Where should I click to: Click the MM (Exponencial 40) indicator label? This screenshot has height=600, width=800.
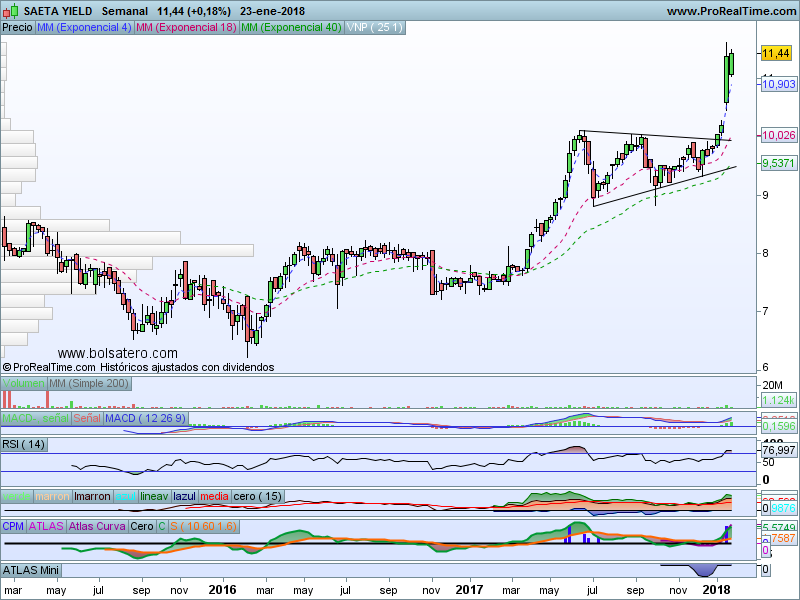pos(291,27)
